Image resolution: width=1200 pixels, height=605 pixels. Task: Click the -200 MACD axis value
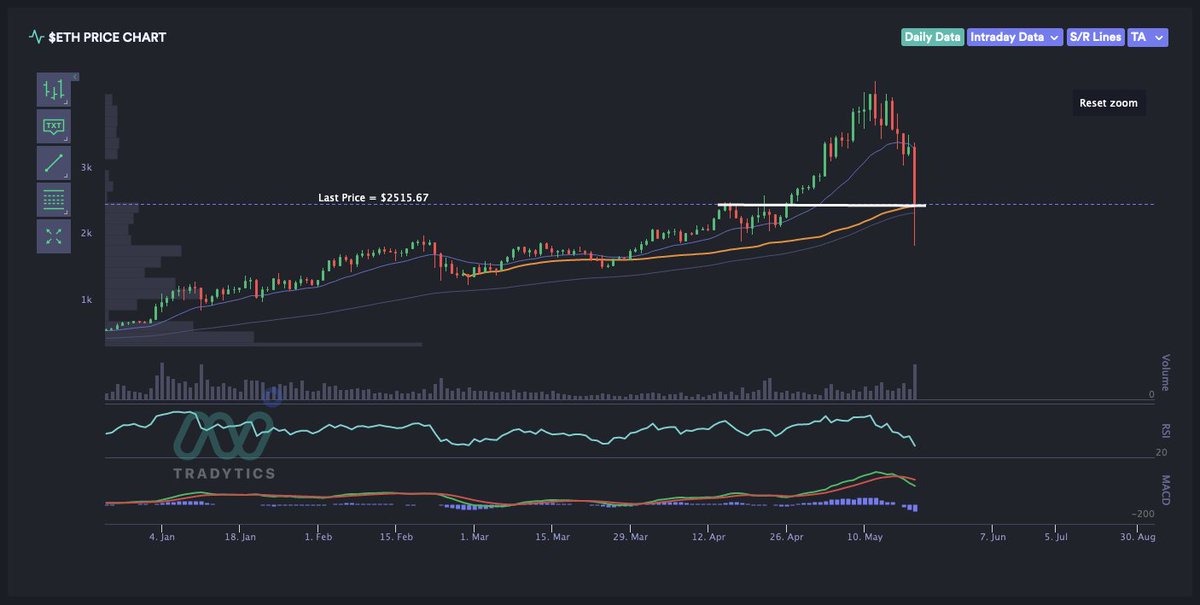1143,513
